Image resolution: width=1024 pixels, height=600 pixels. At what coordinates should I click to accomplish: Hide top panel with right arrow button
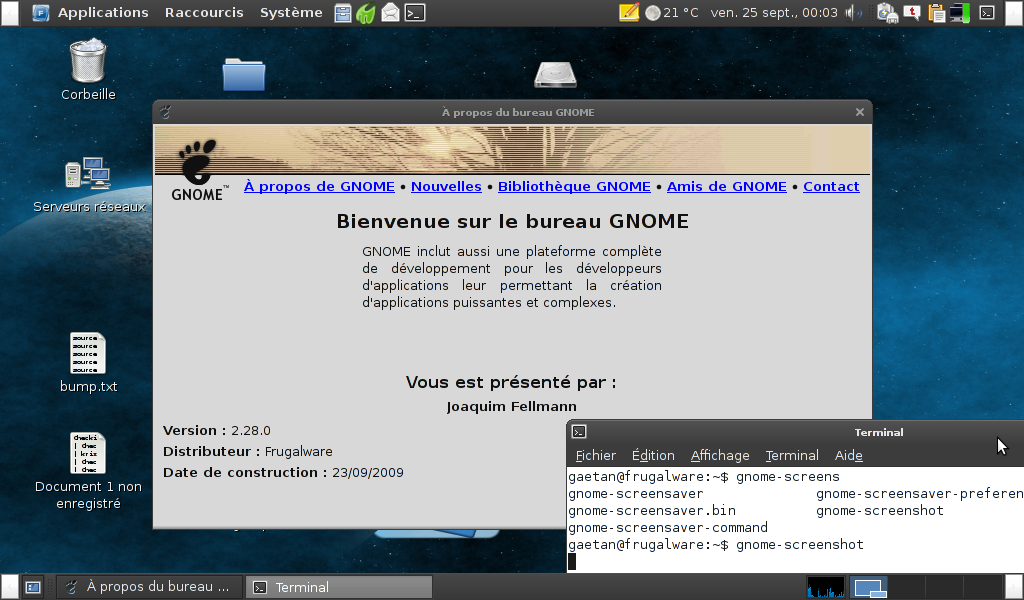tap(1014, 12)
